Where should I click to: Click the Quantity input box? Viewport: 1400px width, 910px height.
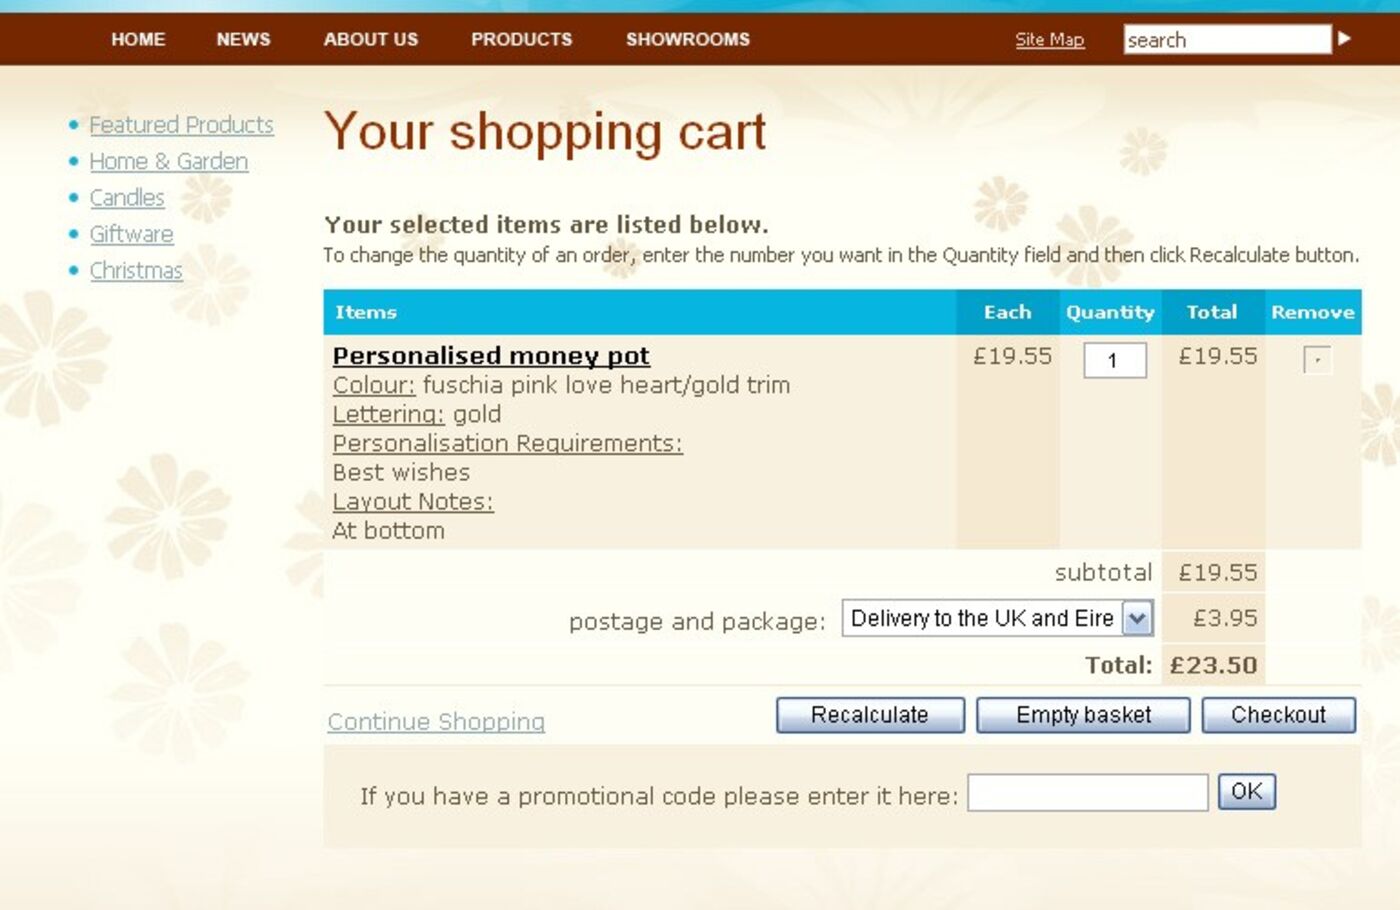(x=1114, y=361)
